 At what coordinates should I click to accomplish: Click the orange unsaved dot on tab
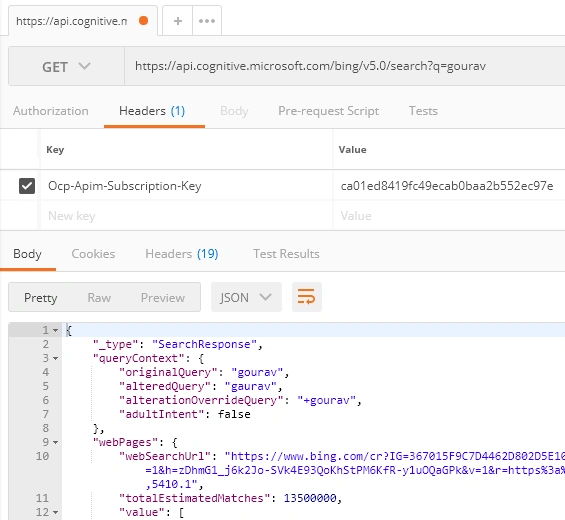[143, 21]
